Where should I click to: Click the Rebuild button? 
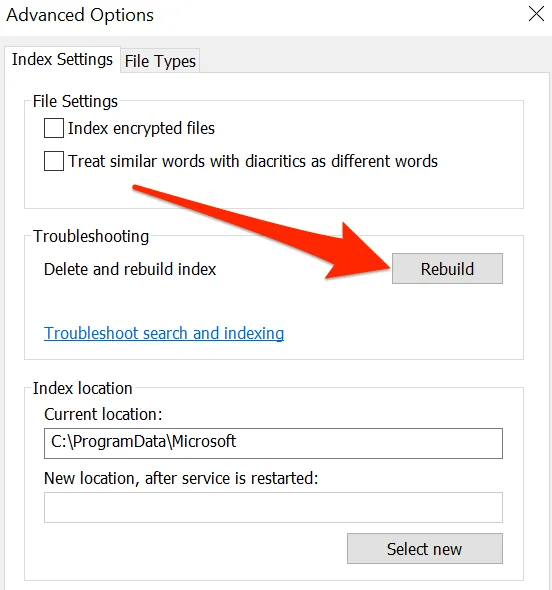(447, 269)
